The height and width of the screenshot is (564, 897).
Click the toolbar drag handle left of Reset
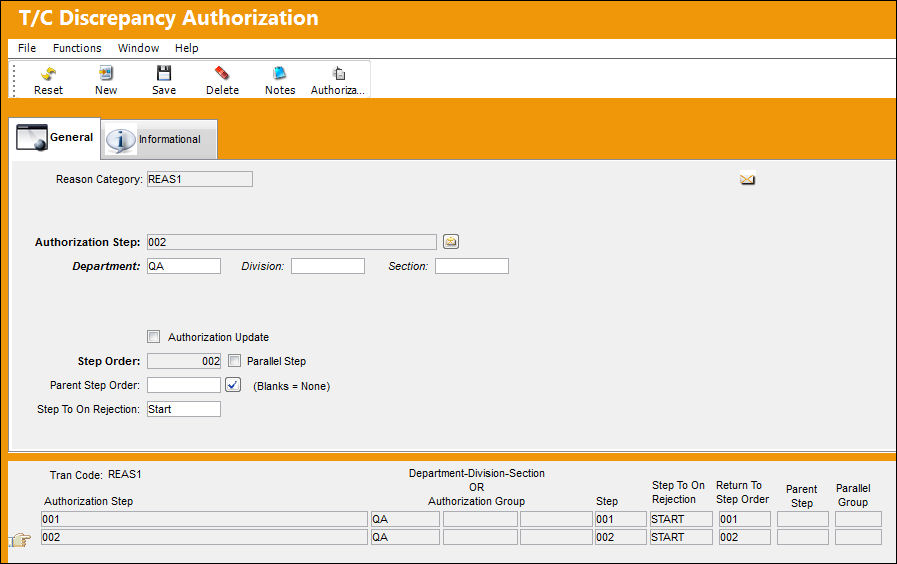click(14, 80)
